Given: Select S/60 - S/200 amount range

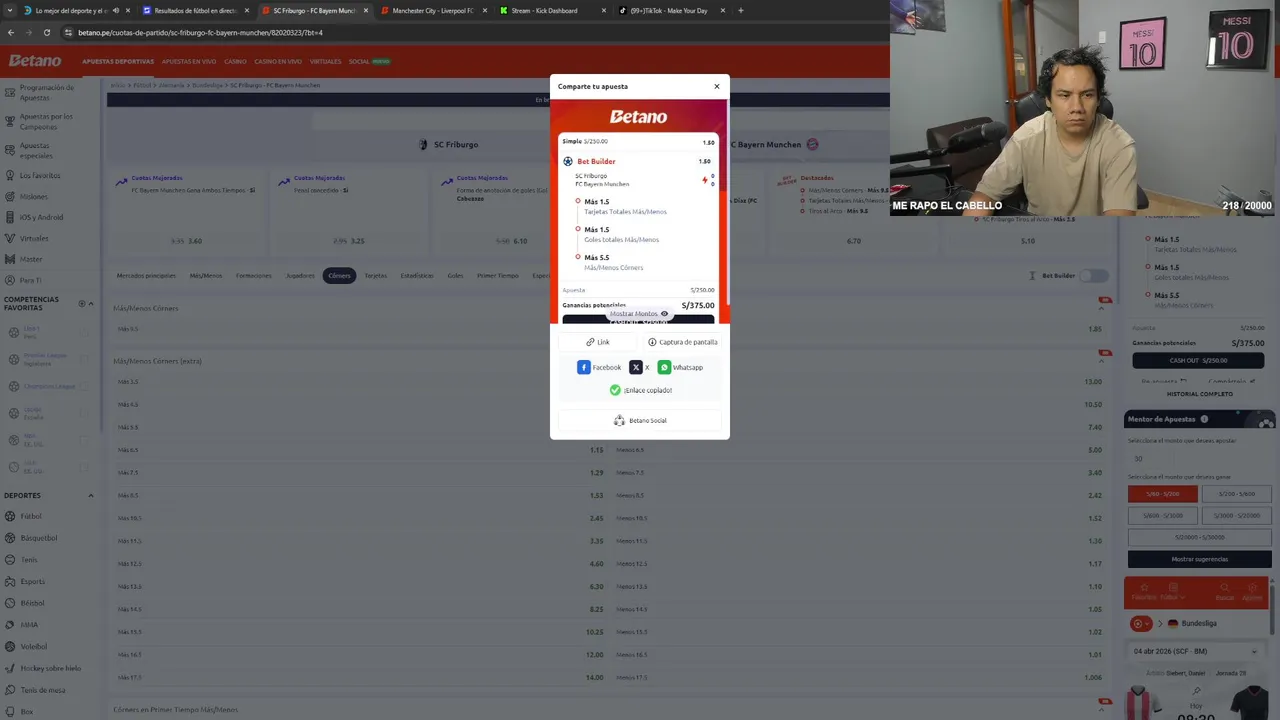Looking at the screenshot, I should [x=1163, y=494].
